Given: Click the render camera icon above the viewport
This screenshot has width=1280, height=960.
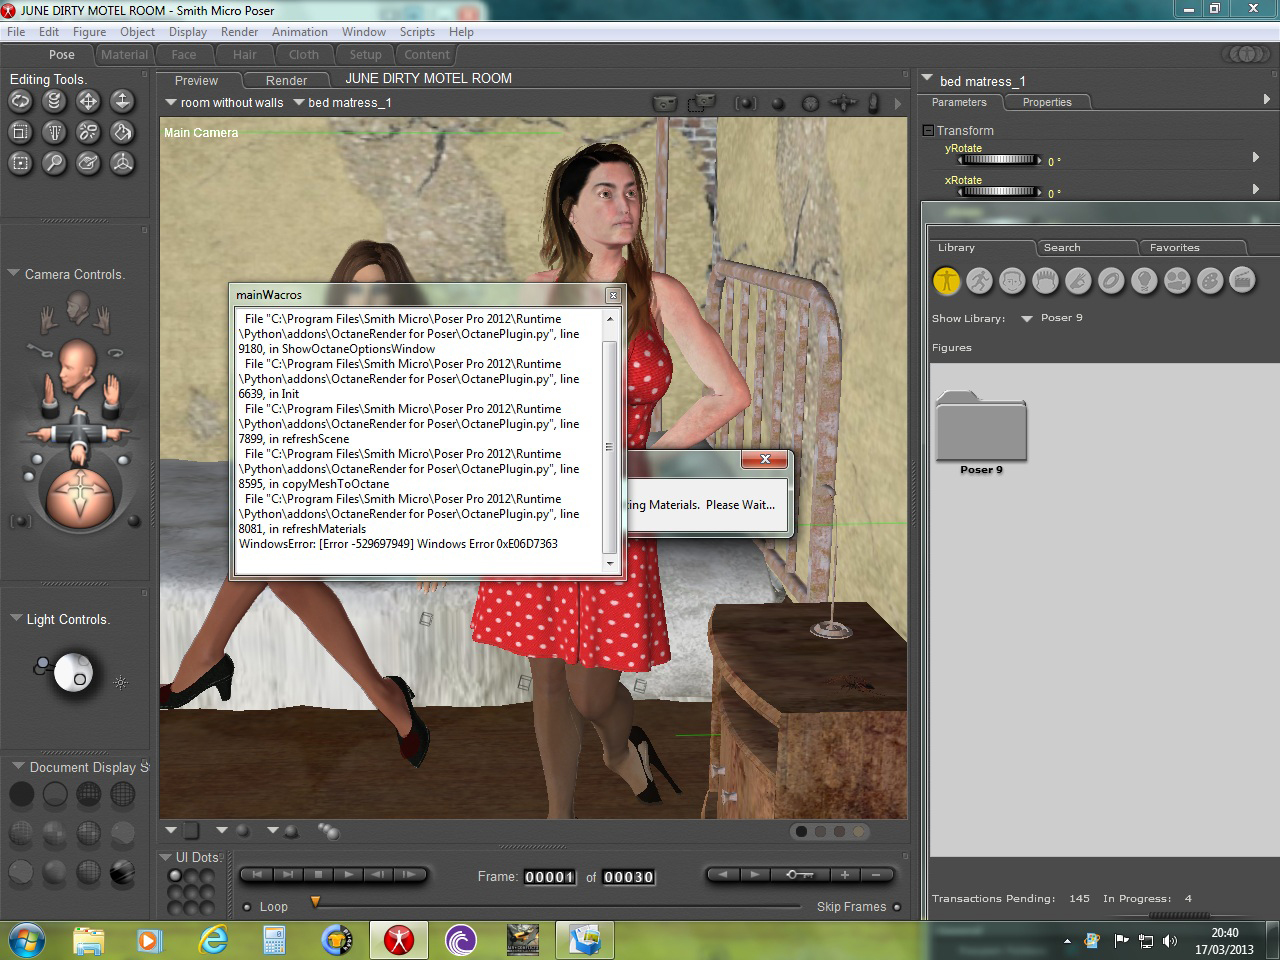Looking at the screenshot, I should pos(664,102).
